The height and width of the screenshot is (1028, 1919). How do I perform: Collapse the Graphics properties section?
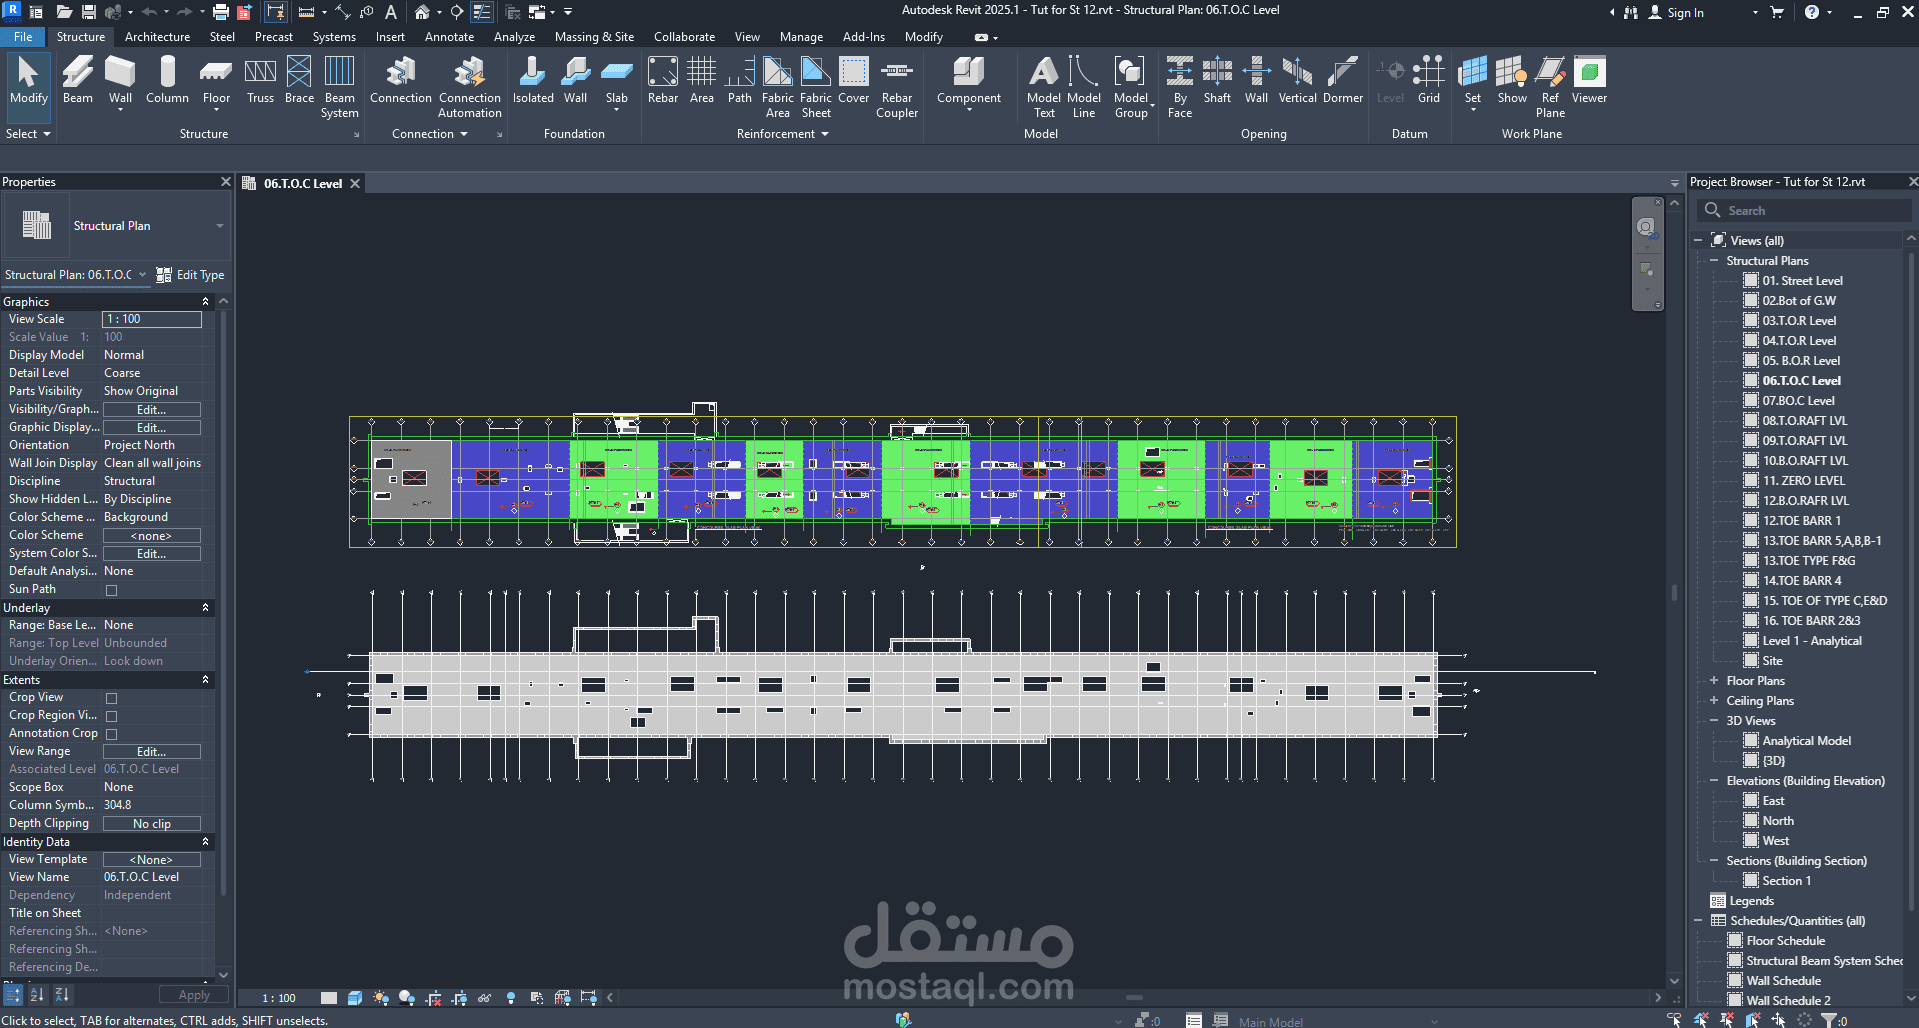pyautogui.click(x=206, y=302)
